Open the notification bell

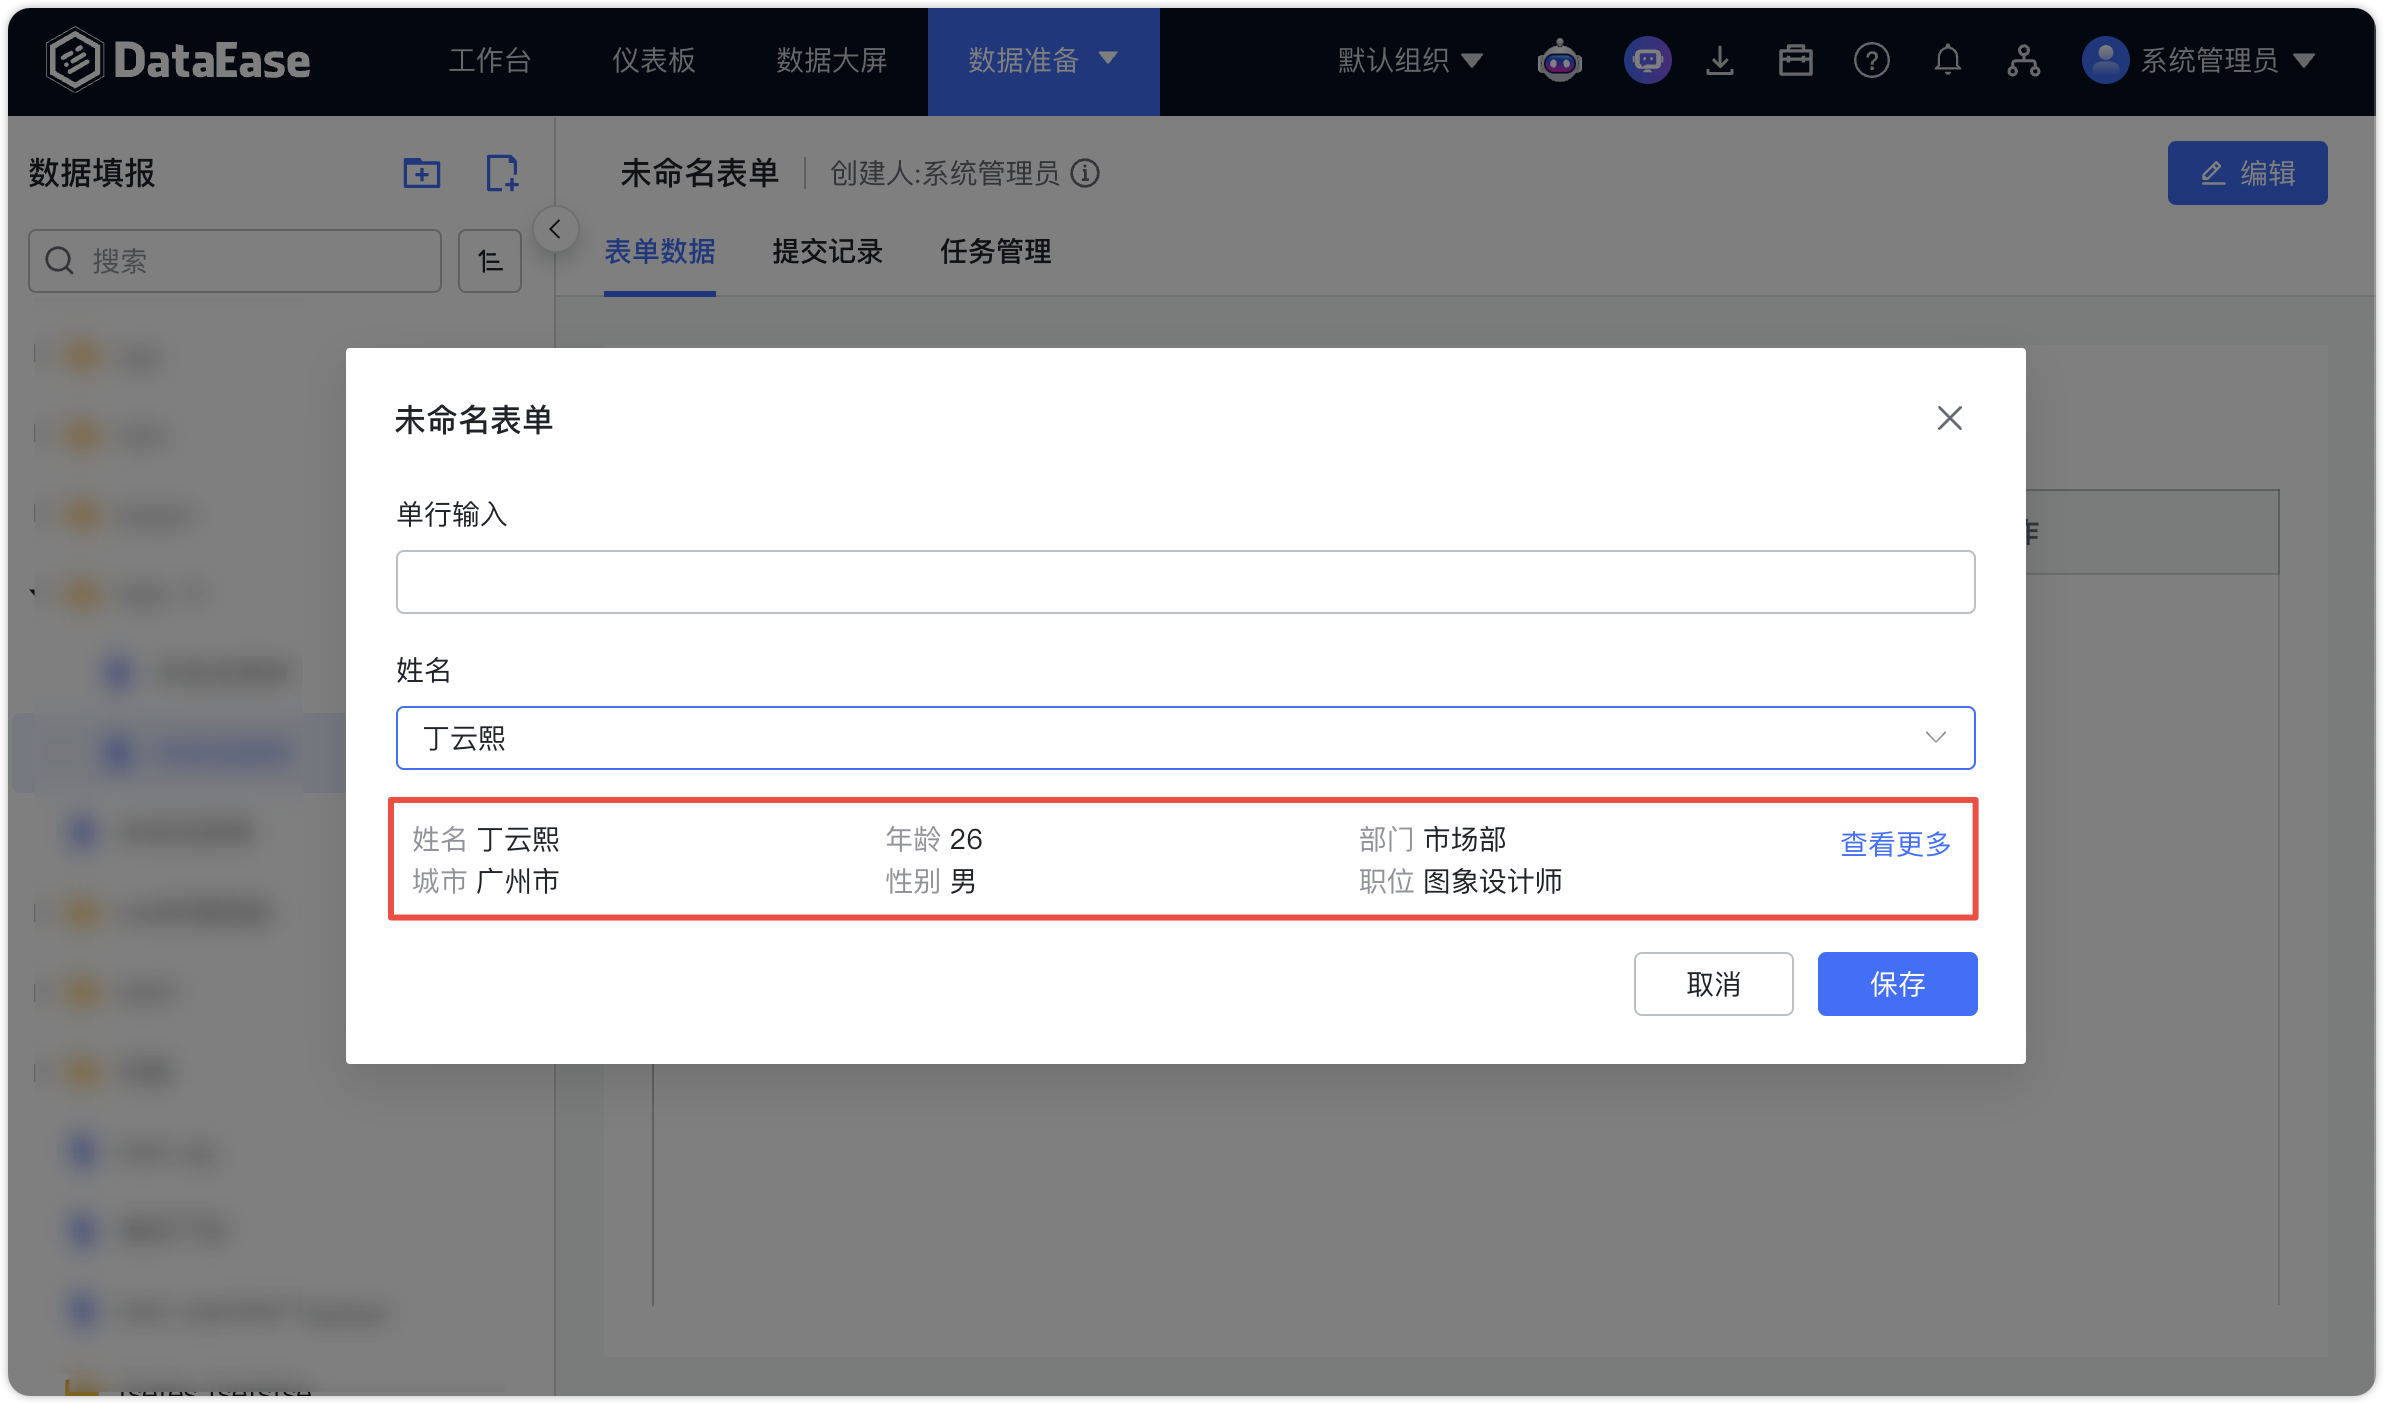tap(1948, 61)
